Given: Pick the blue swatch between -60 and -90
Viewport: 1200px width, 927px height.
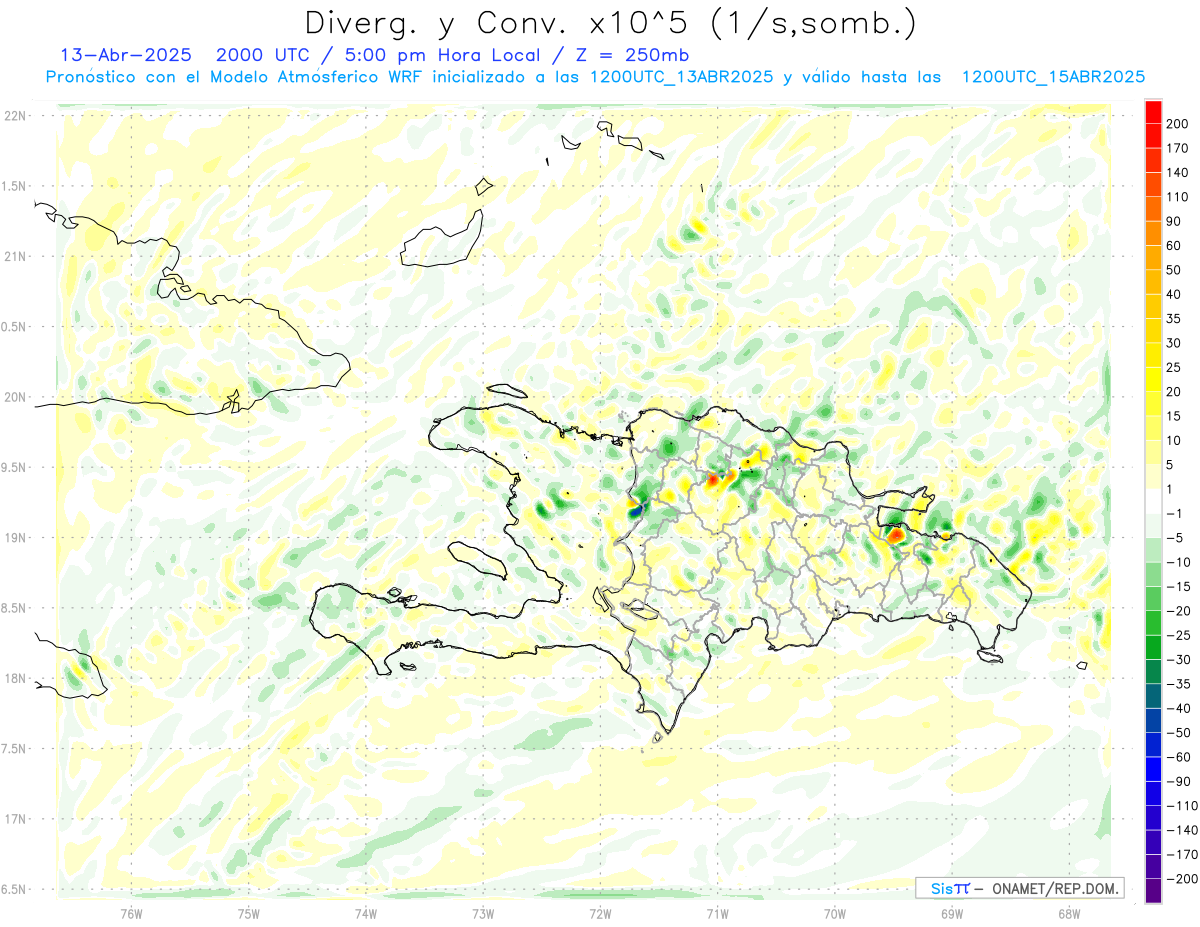Looking at the screenshot, I should click(x=1153, y=769).
